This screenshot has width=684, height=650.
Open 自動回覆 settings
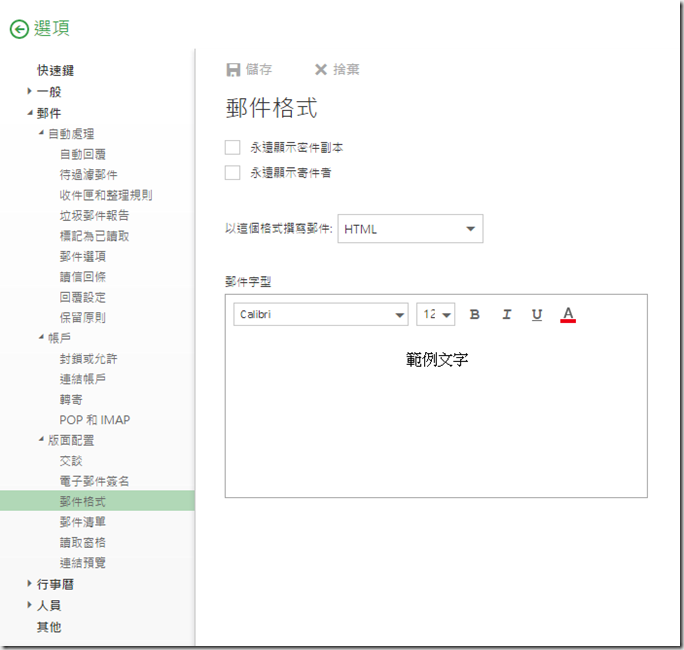(82, 154)
